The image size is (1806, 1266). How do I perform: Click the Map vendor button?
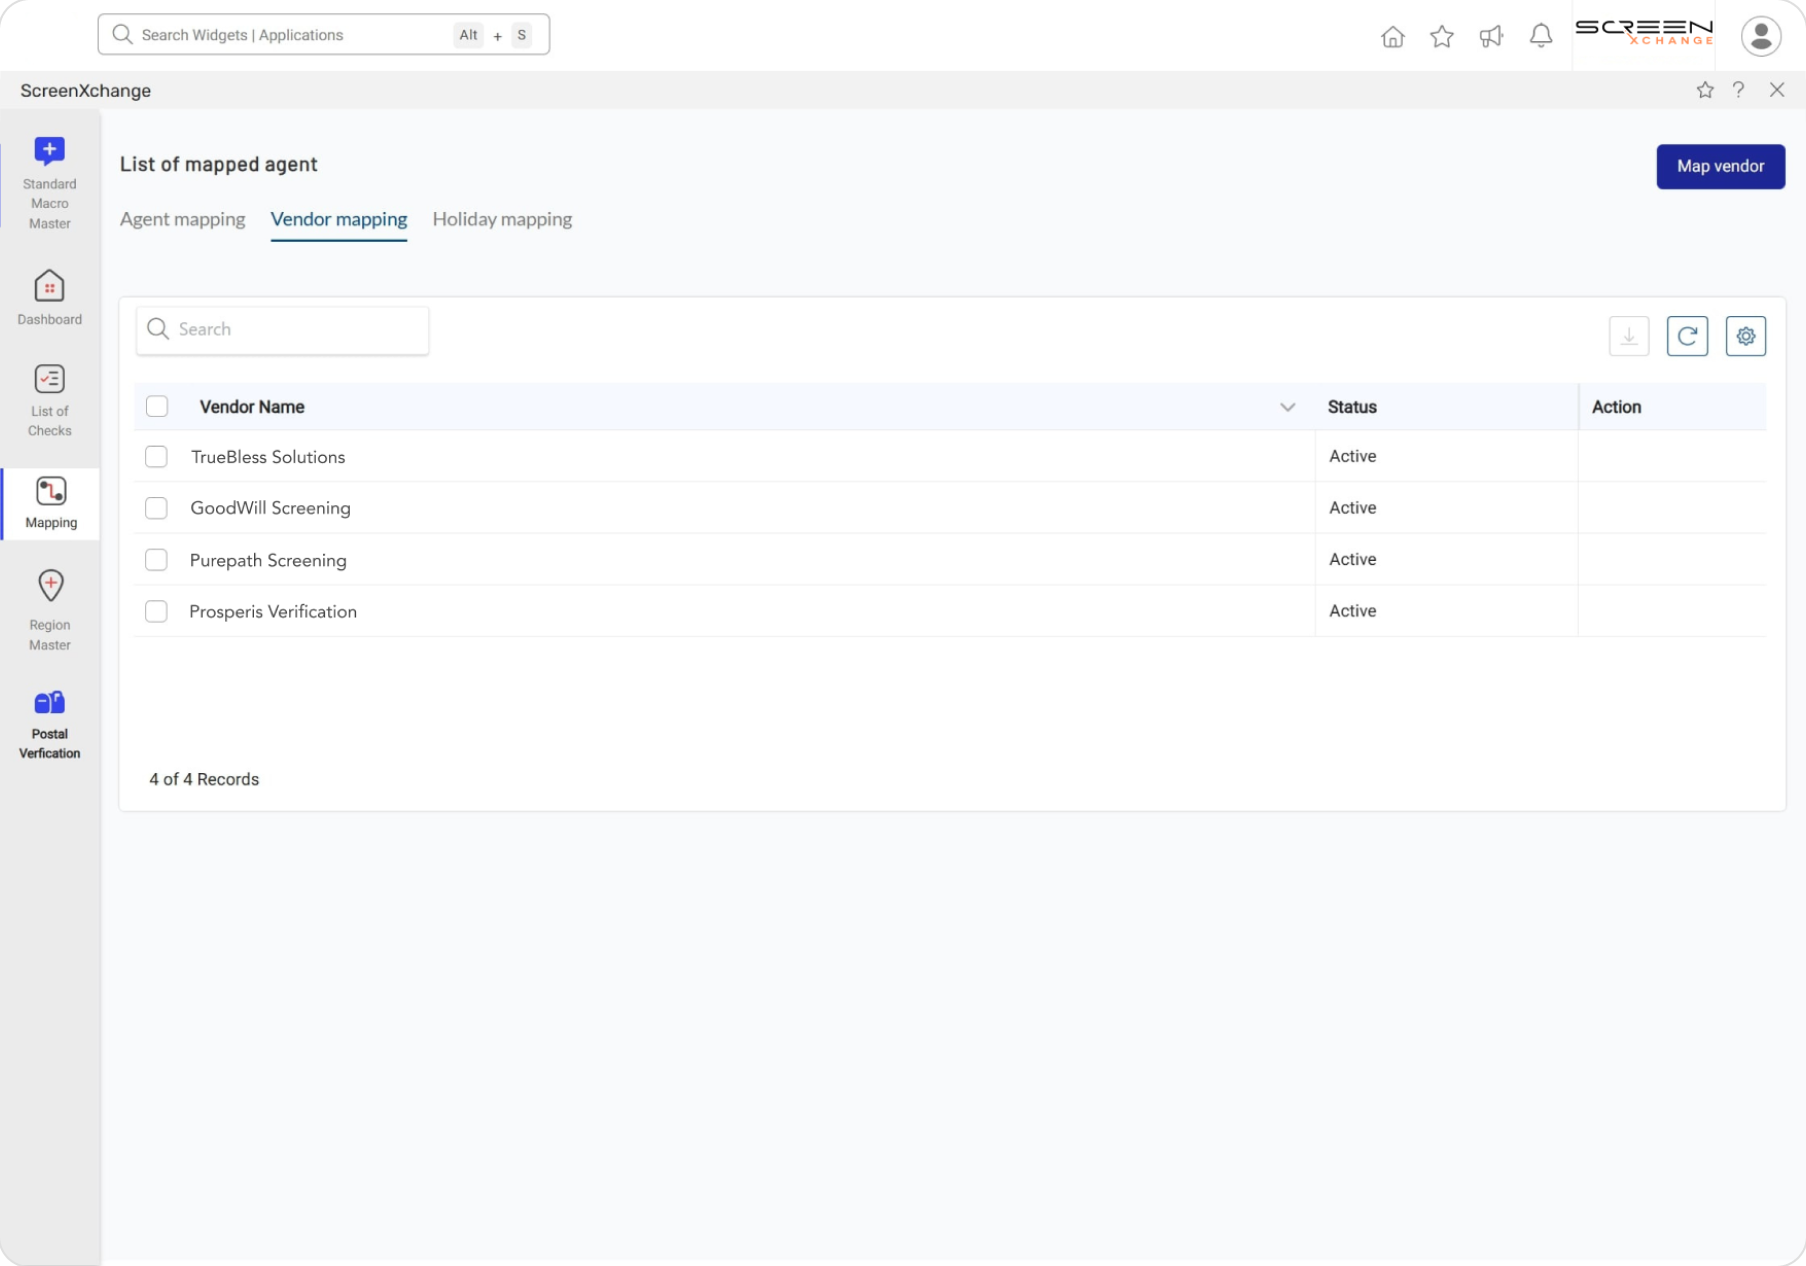pyautogui.click(x=1720, y=167)
